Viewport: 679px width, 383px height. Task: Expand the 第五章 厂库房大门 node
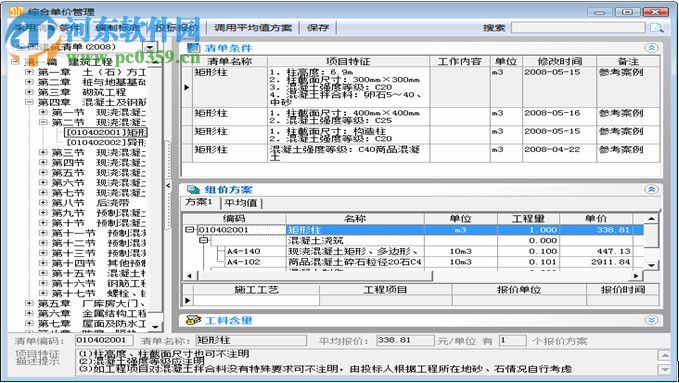tap(29, 303)
